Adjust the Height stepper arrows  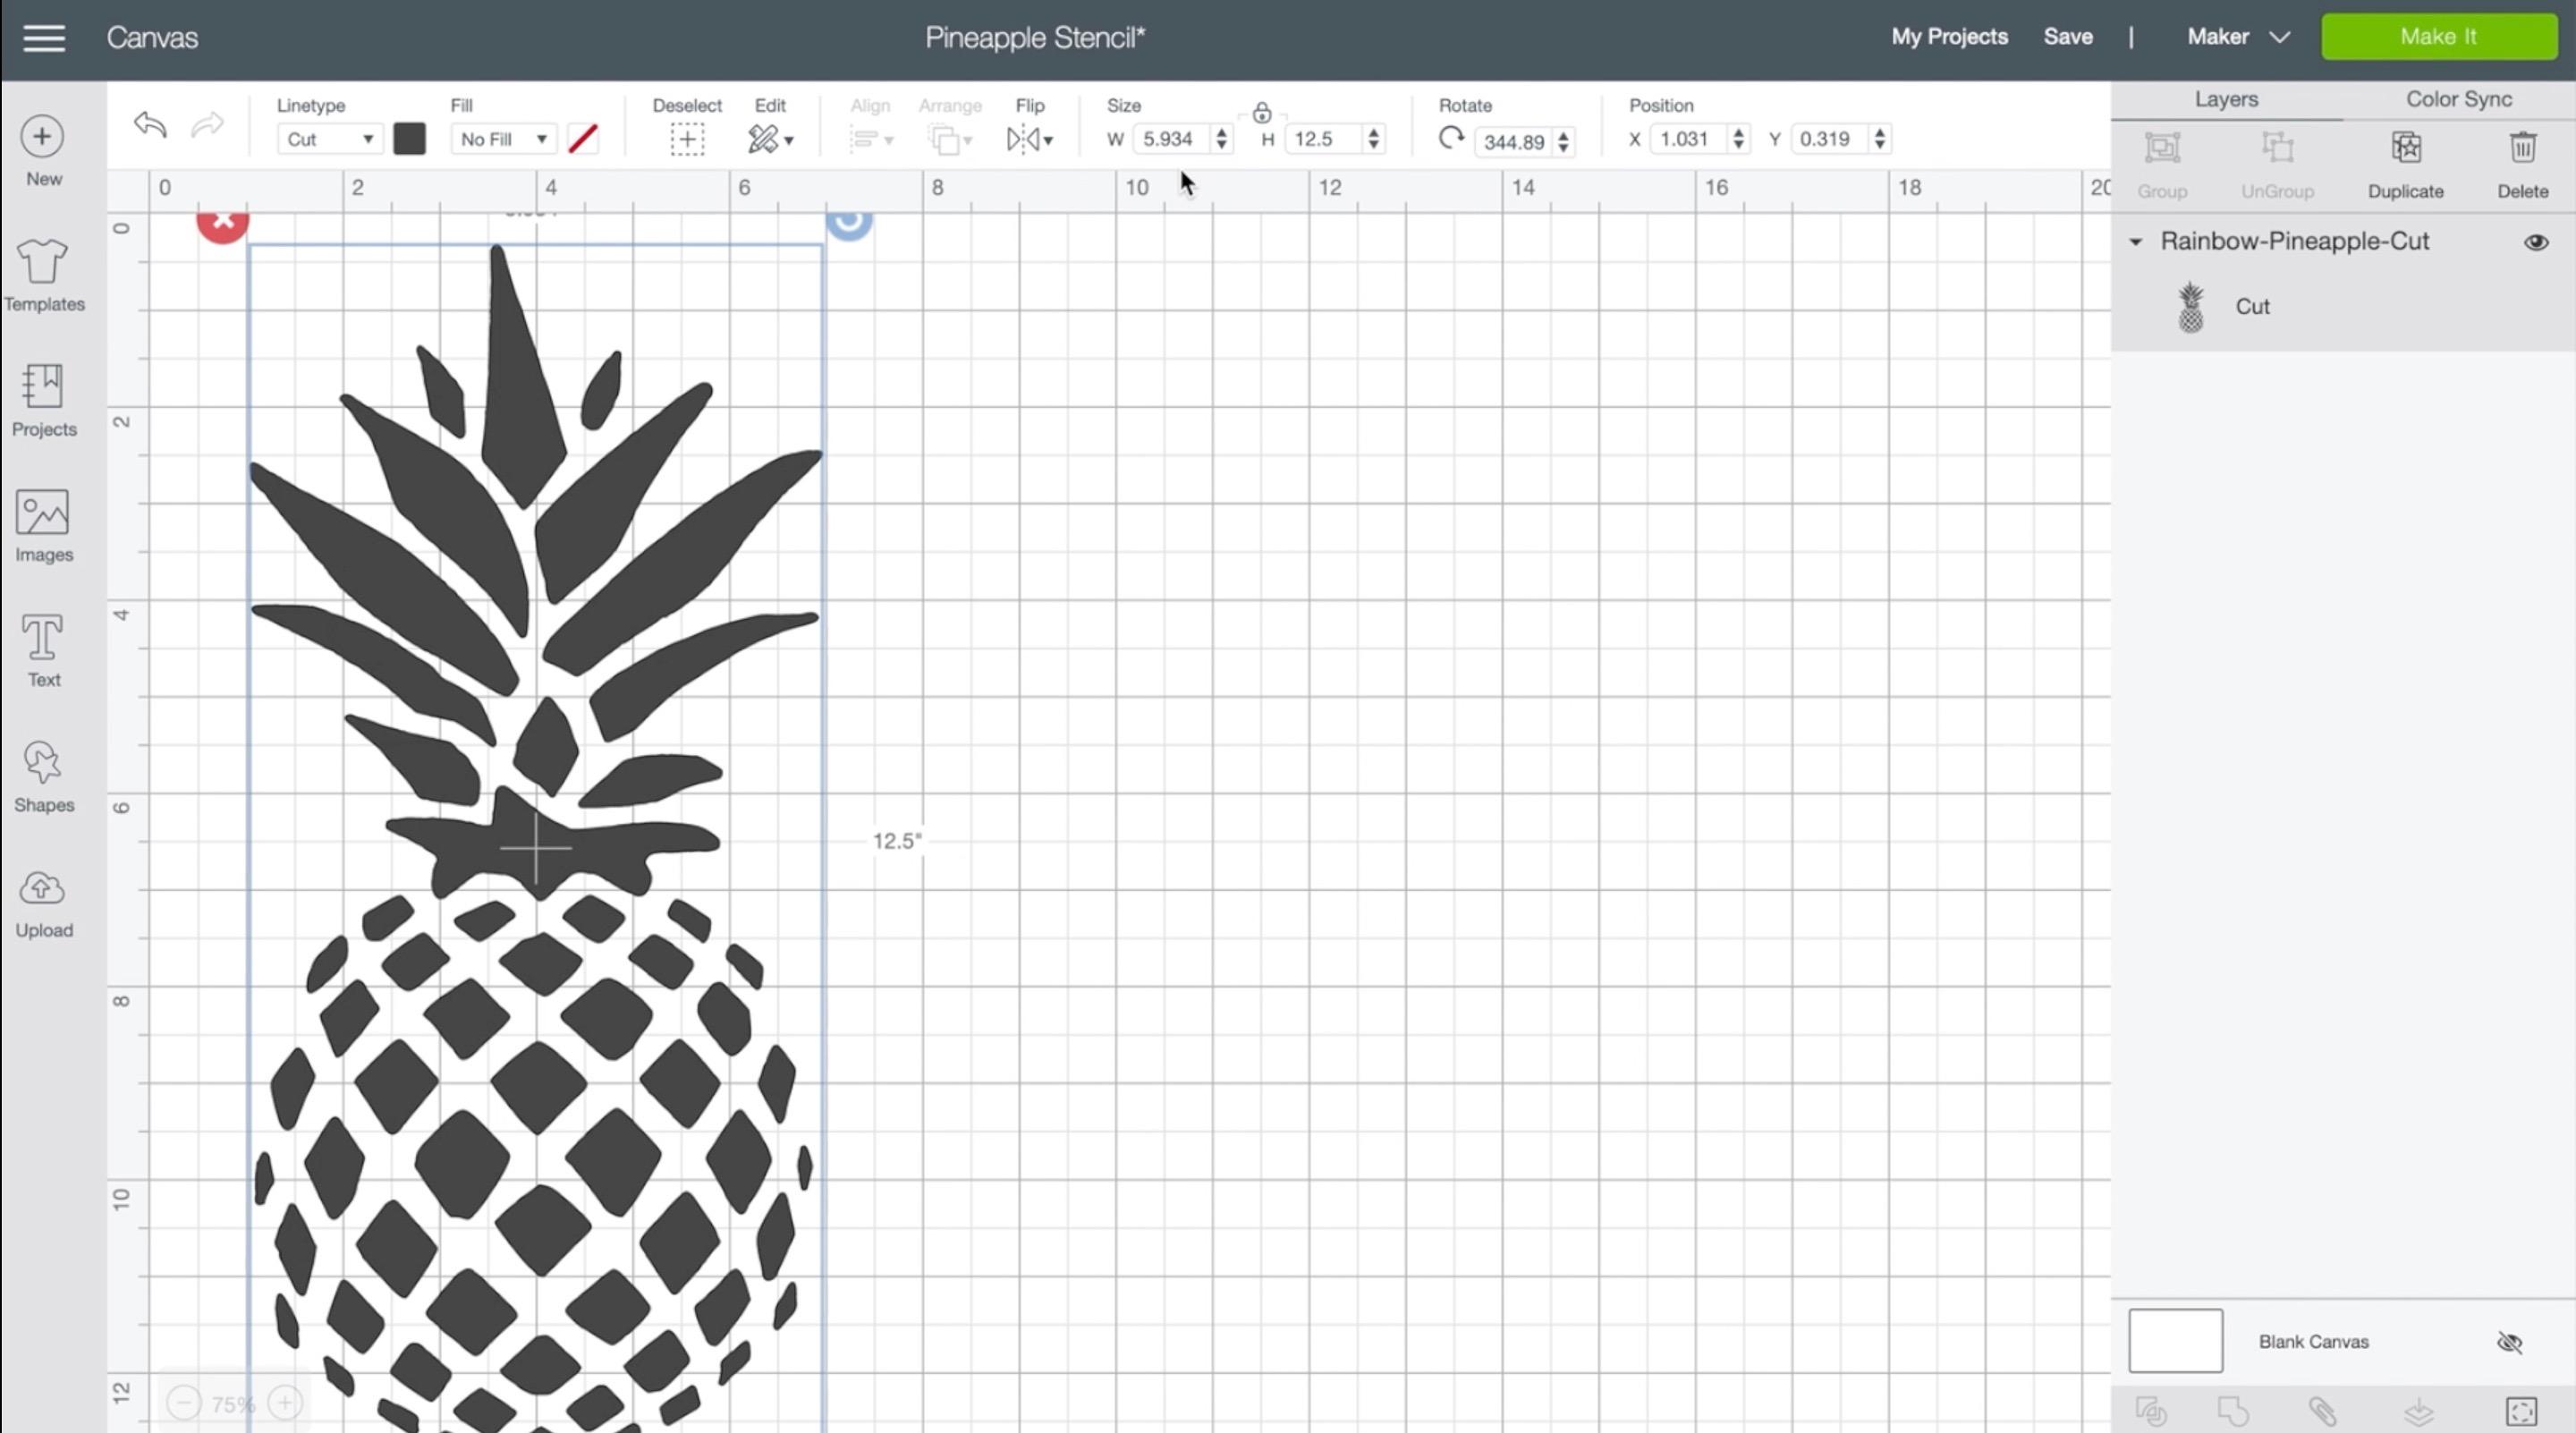click(x=1373, y=139)
